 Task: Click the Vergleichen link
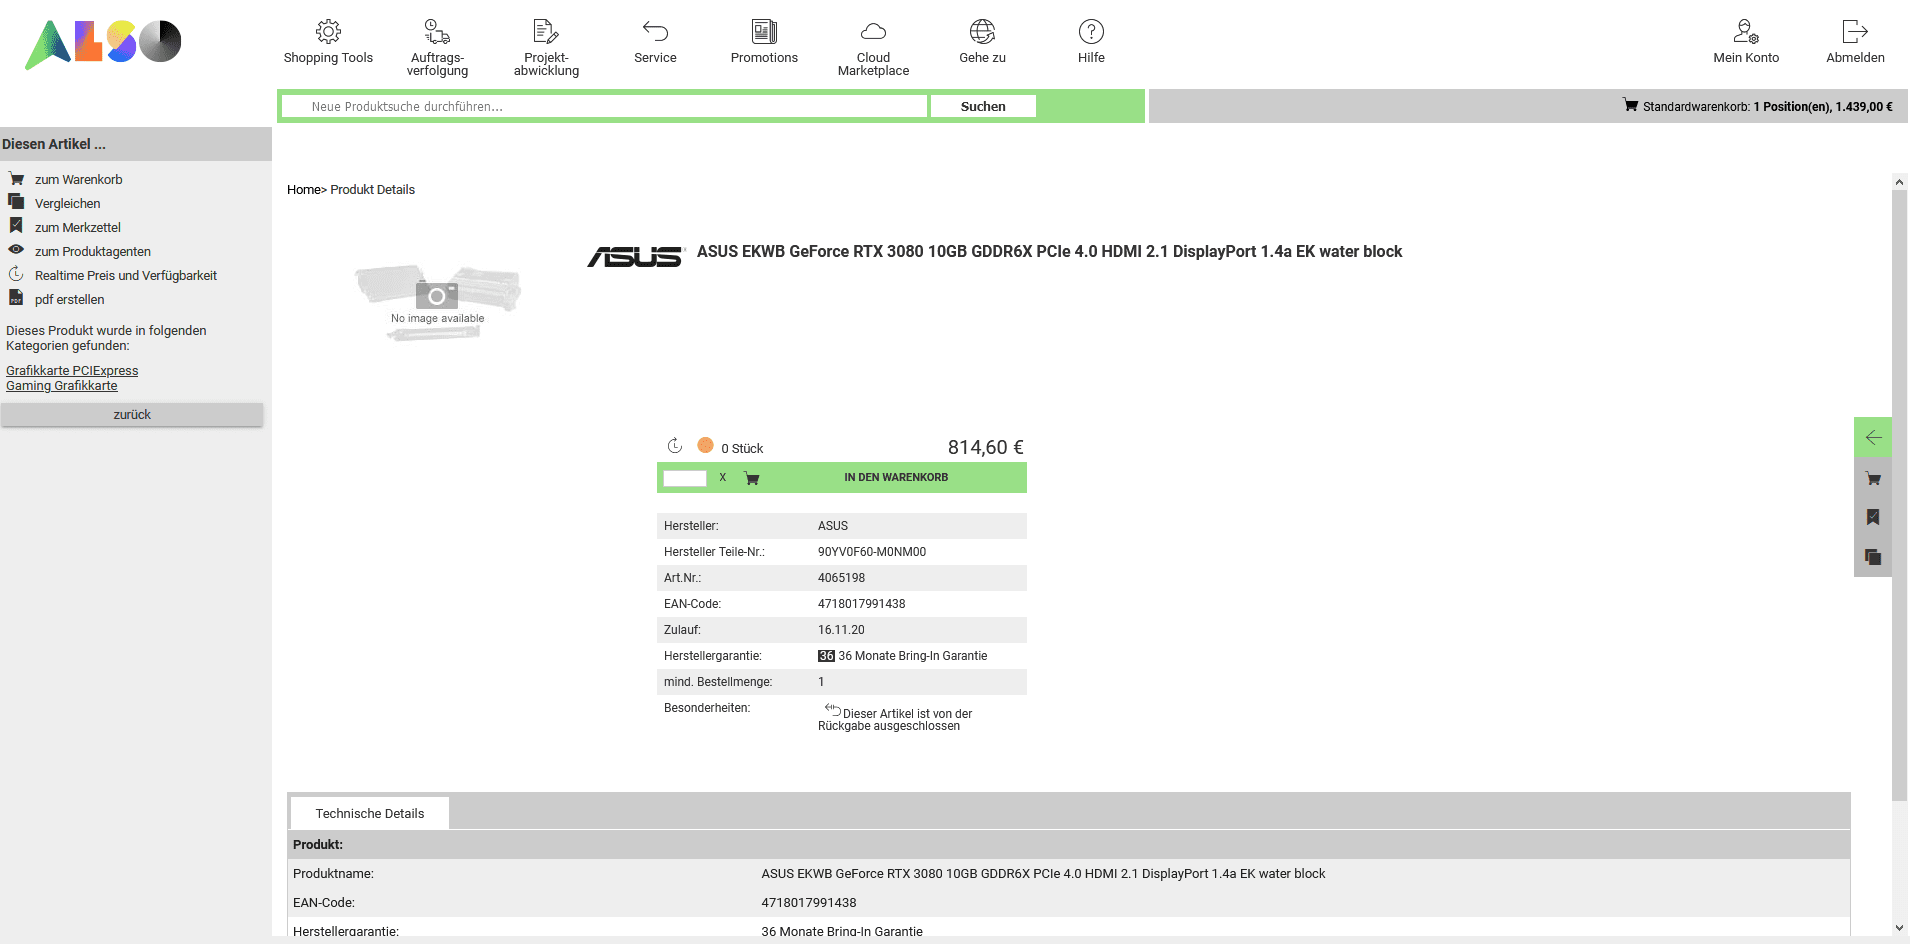click(68, 204)
